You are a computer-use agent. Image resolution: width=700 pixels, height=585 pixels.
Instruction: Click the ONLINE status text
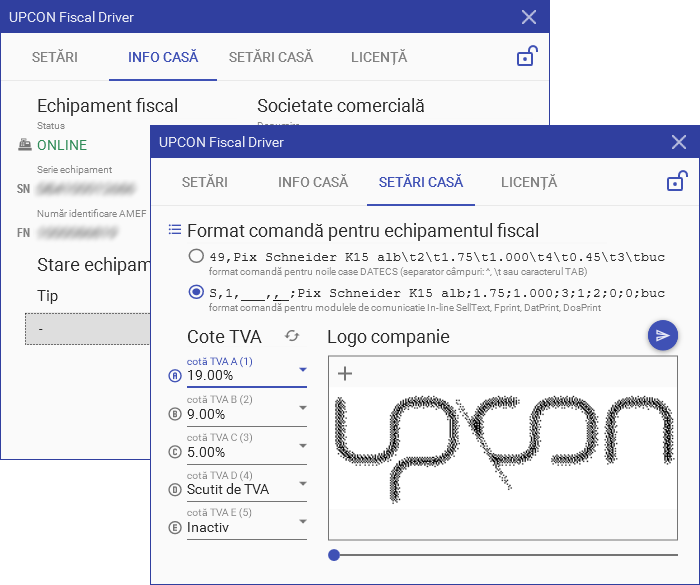point(62,145)
